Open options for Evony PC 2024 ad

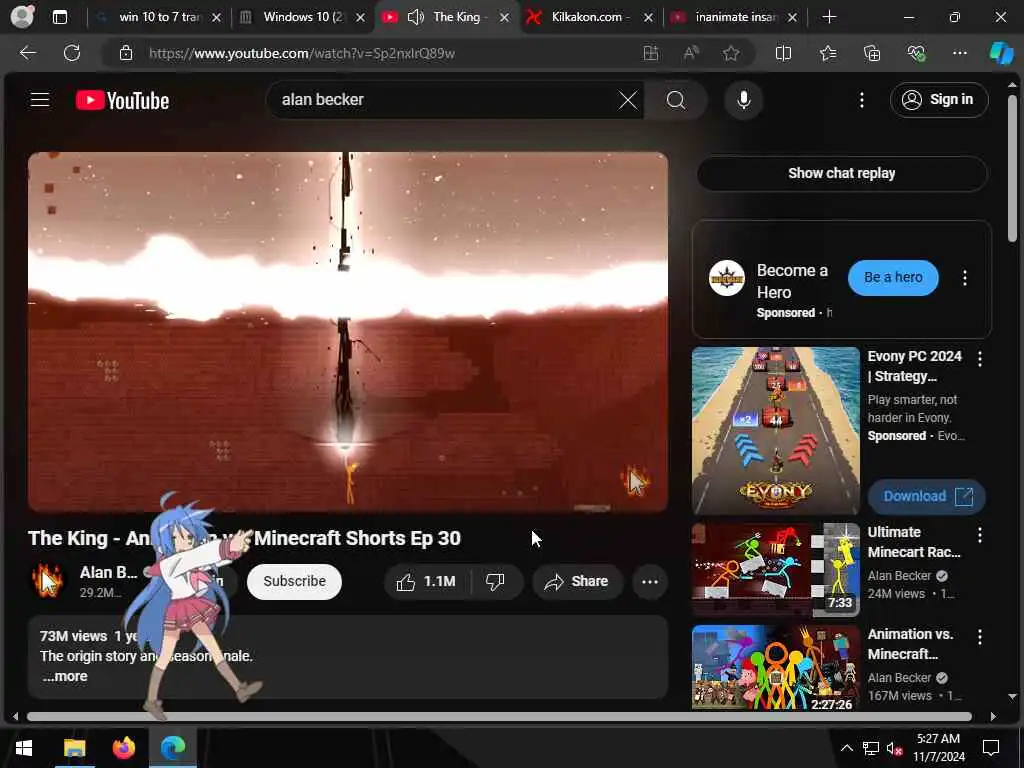[x=980, y=358]
